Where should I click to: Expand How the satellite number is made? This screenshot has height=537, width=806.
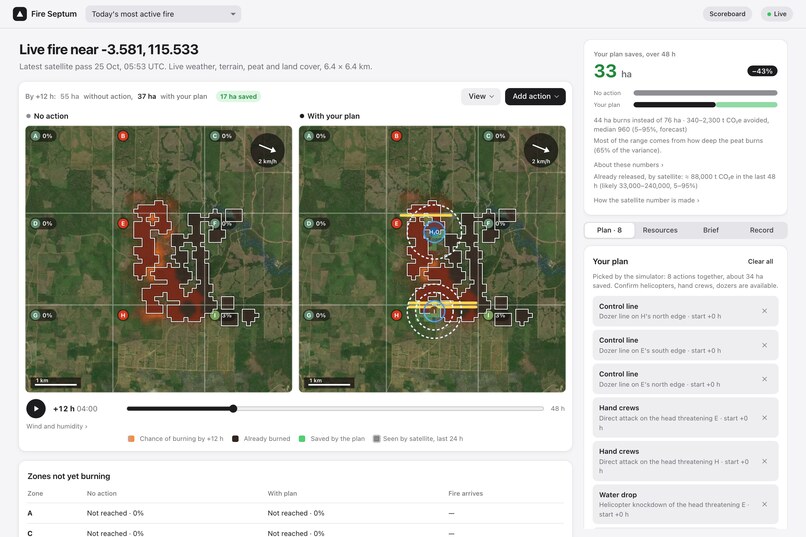(646, 200)
